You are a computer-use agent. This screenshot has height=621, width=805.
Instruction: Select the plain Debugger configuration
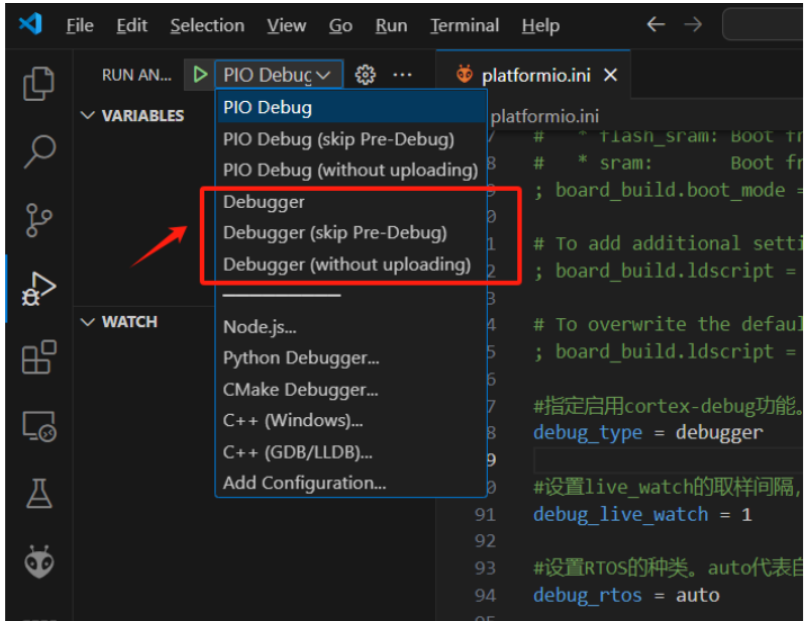click(x=351, y=202)
